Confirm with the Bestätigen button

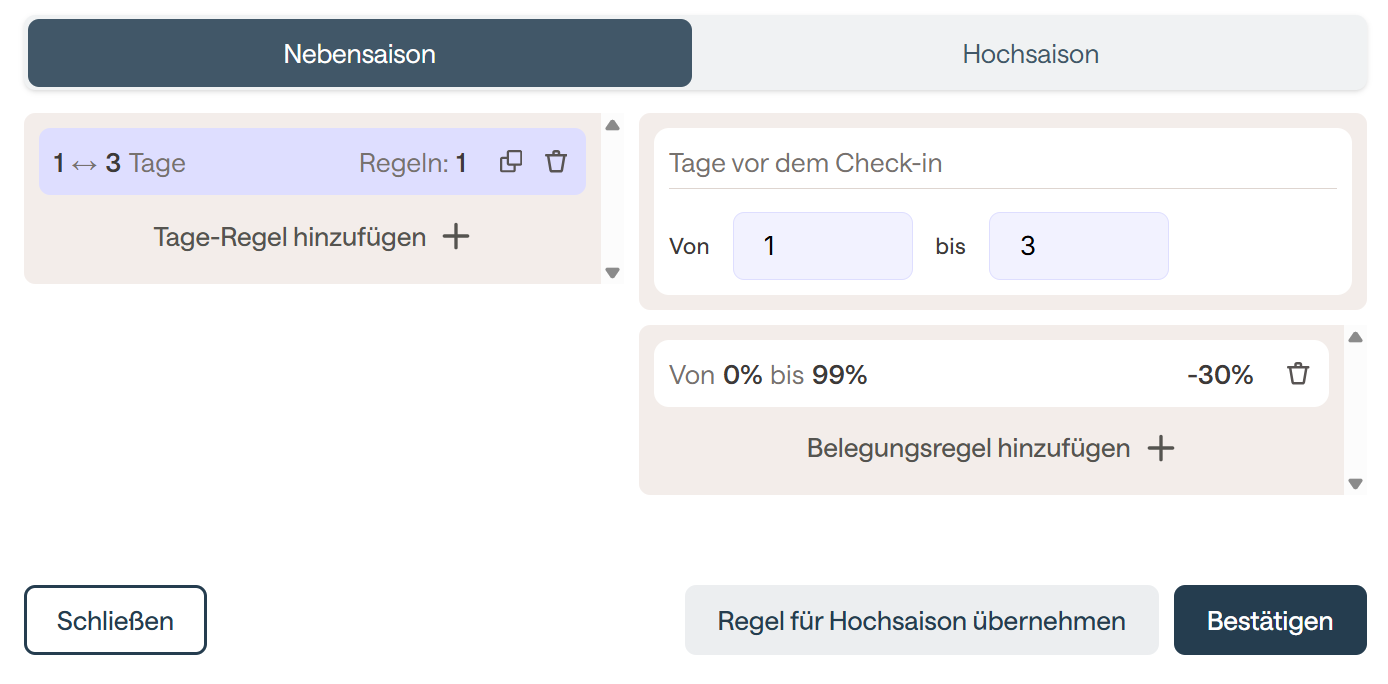tap(1269, 620)
